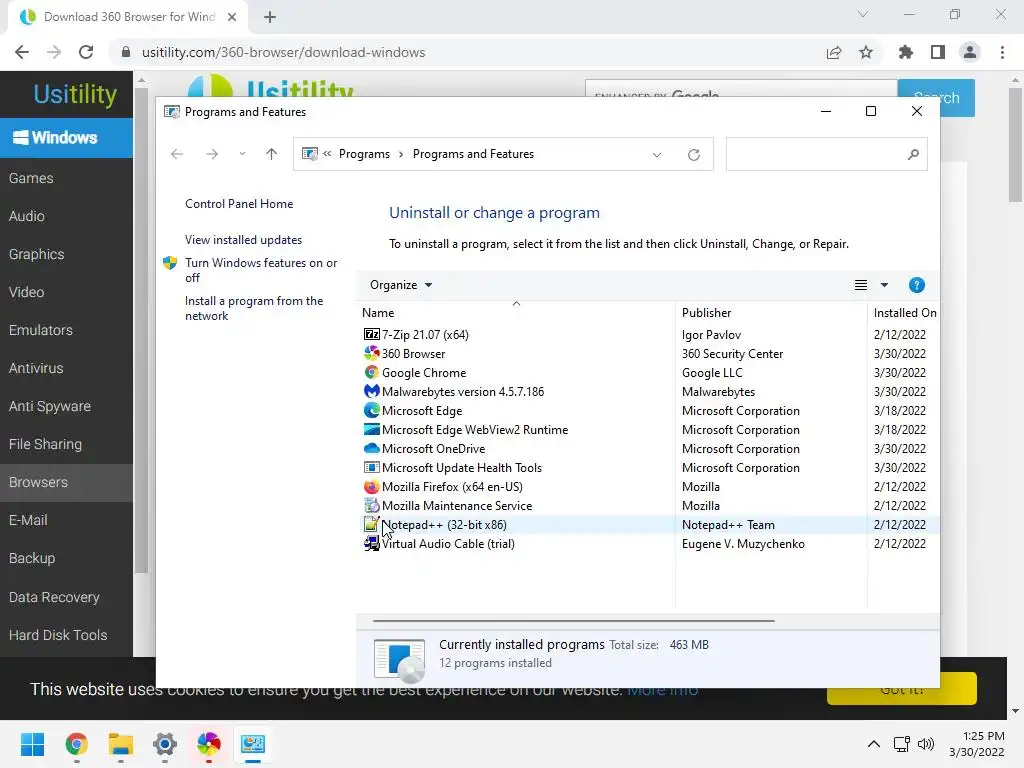The width and height of the screenshot is (1024, 768).
Task: Bookmark this page with the star icon
Action: point(866,52)
